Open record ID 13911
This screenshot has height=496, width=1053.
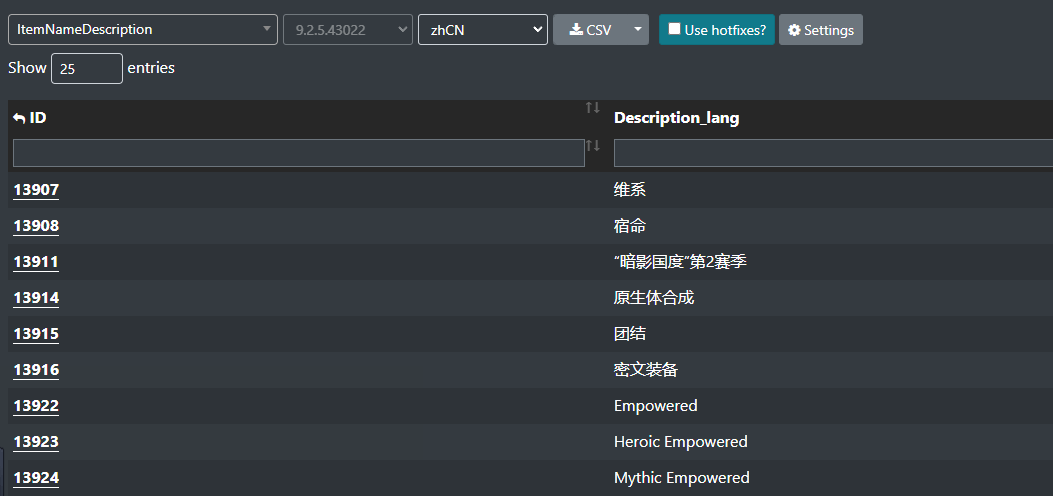(x=36, y=262)
